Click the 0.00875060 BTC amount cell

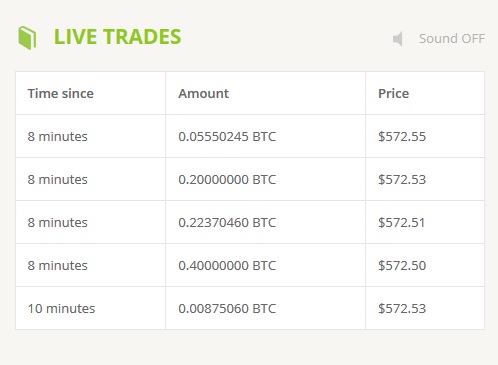coord(265,308)
